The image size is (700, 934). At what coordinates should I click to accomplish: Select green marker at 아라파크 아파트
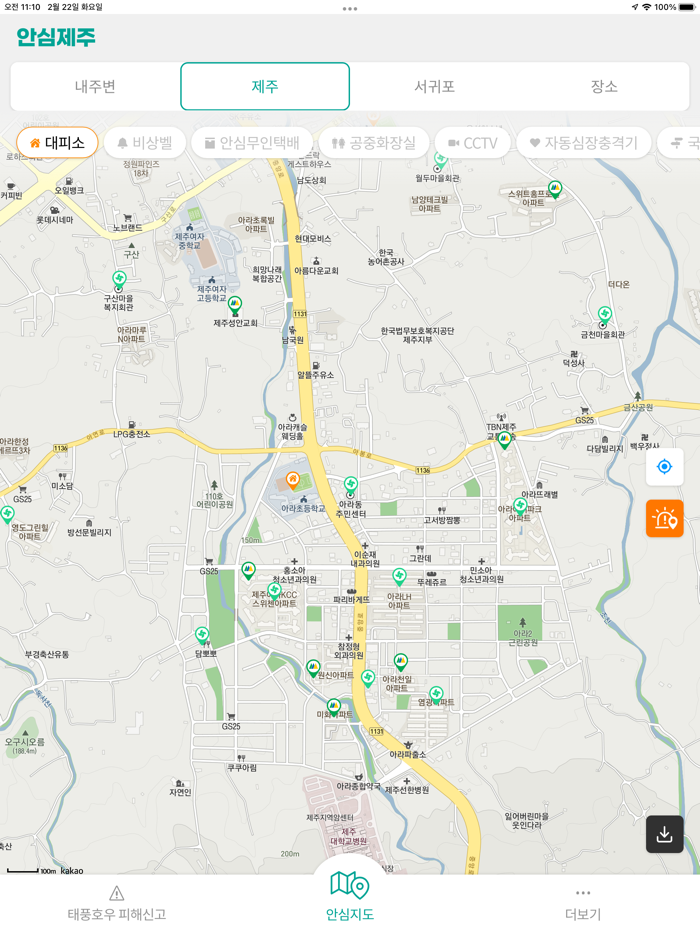(520, 508)
